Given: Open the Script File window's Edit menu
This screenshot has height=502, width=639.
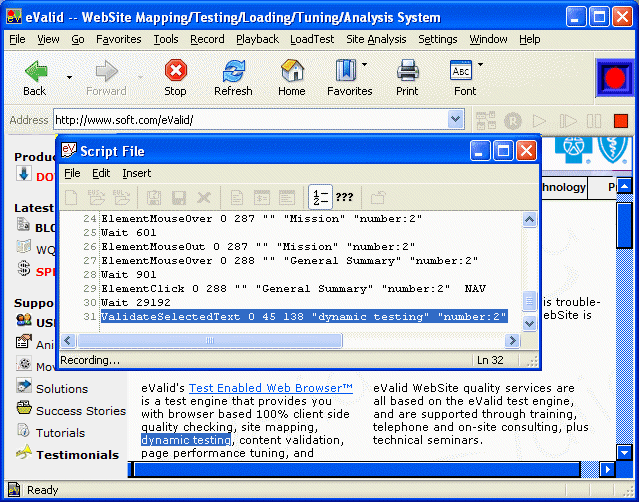Looking at the screenshot, I should 101,173.
